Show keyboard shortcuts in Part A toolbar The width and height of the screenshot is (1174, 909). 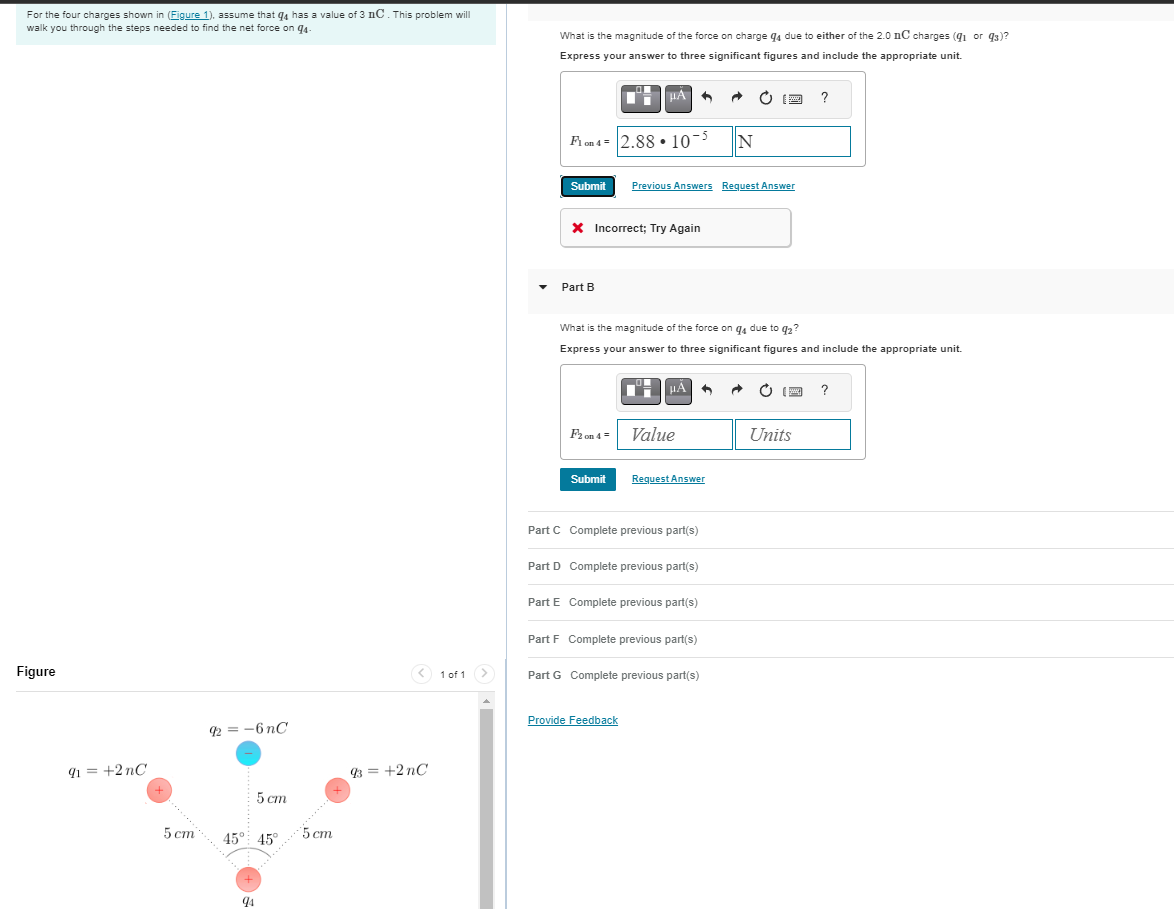tap(793, 98)
